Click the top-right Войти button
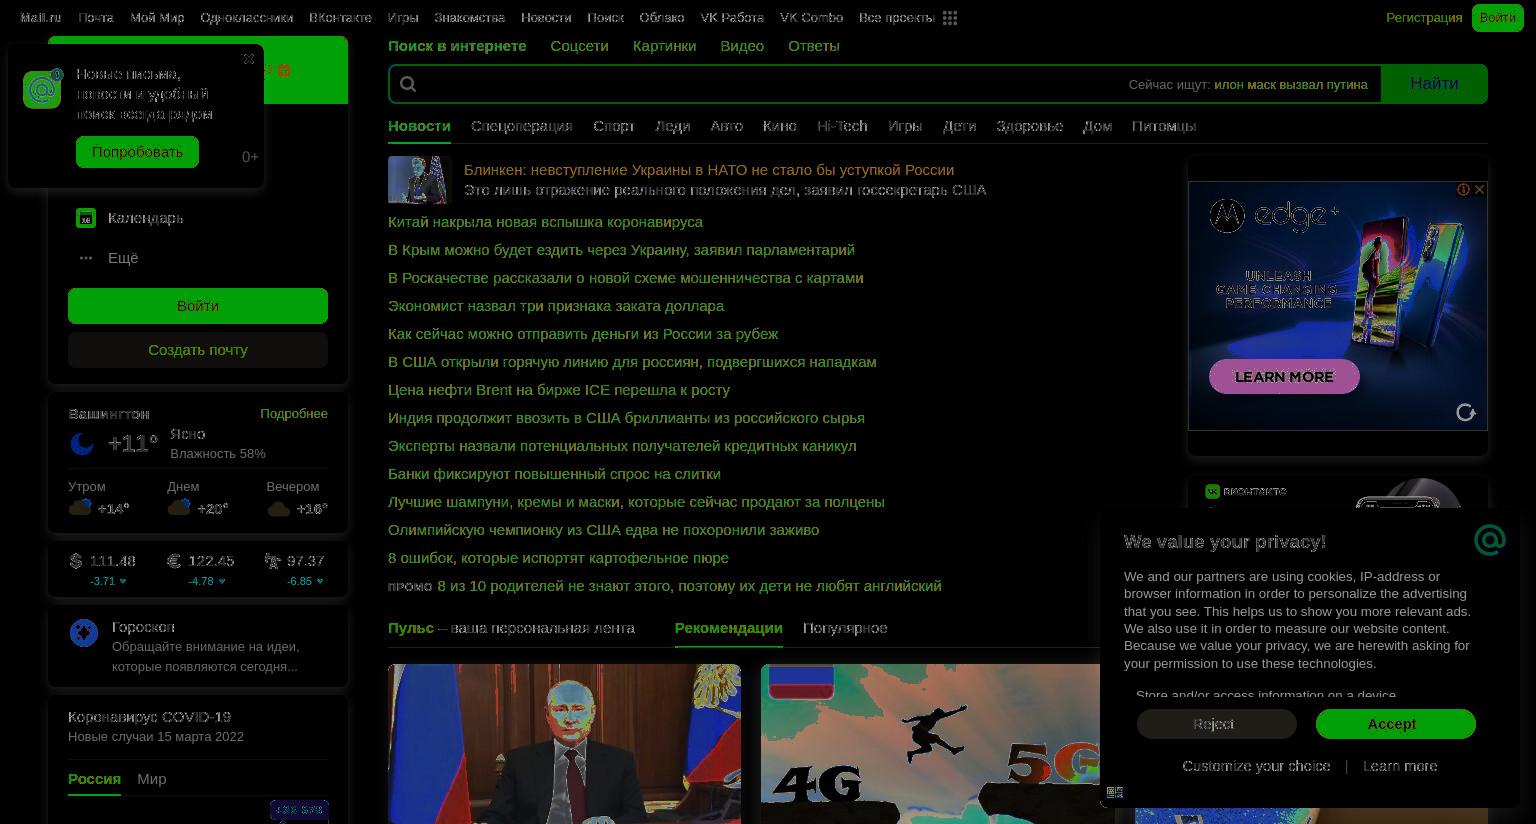 tap(1497, 18)
